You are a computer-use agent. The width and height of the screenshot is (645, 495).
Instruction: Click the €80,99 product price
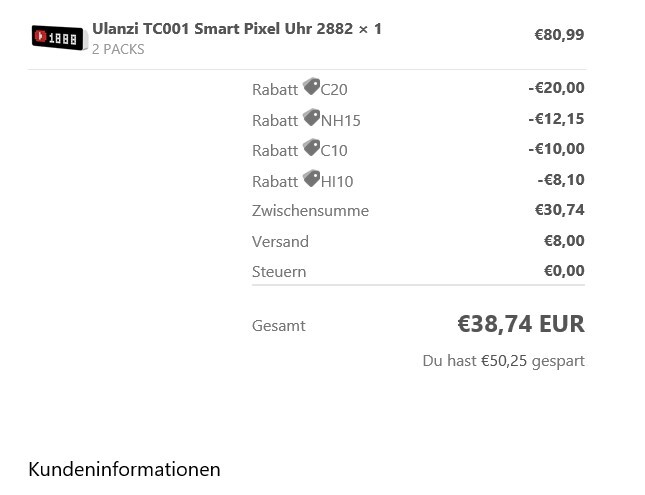559,35
